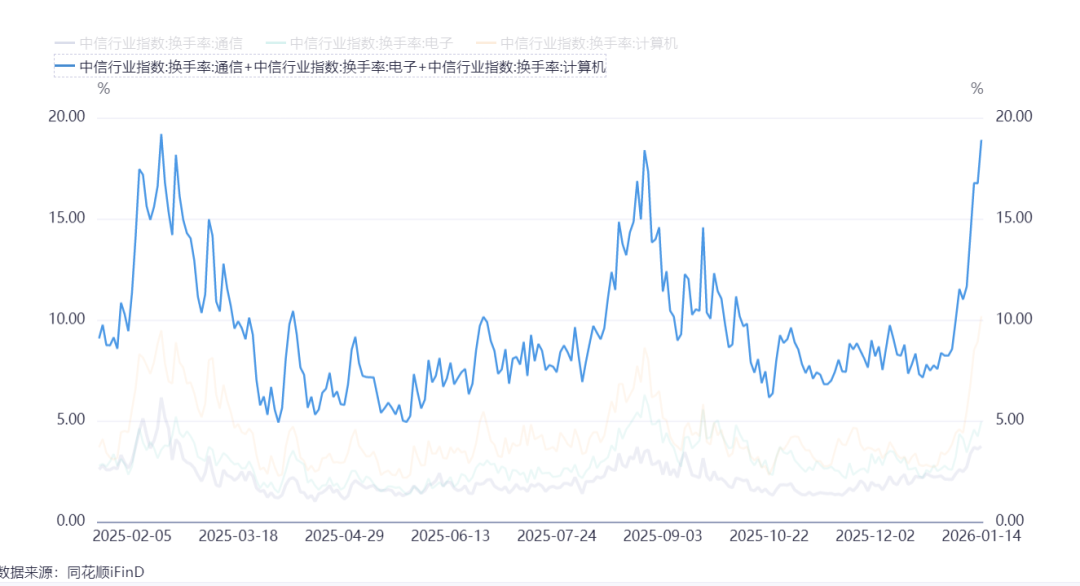Select the right axis 10.00 value
This screenshot has width=1080, height=586.
point(1014,319)
